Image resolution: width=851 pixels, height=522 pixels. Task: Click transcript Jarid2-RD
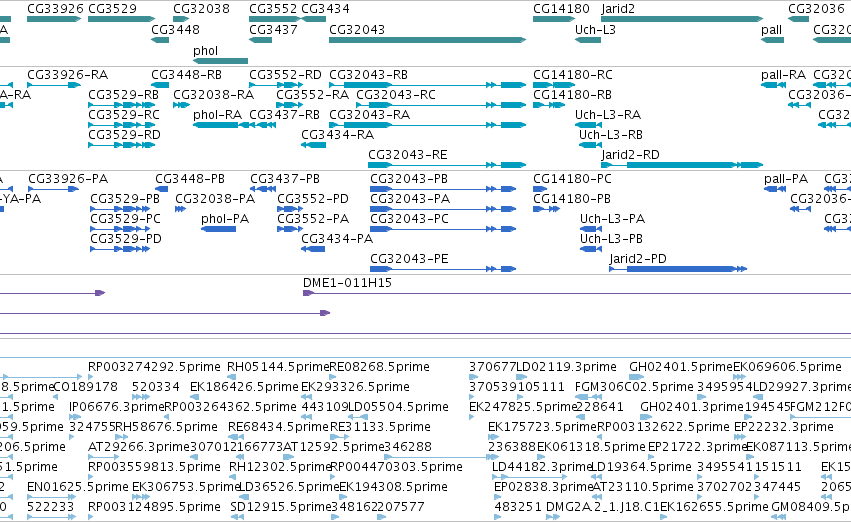pos(631,155)
